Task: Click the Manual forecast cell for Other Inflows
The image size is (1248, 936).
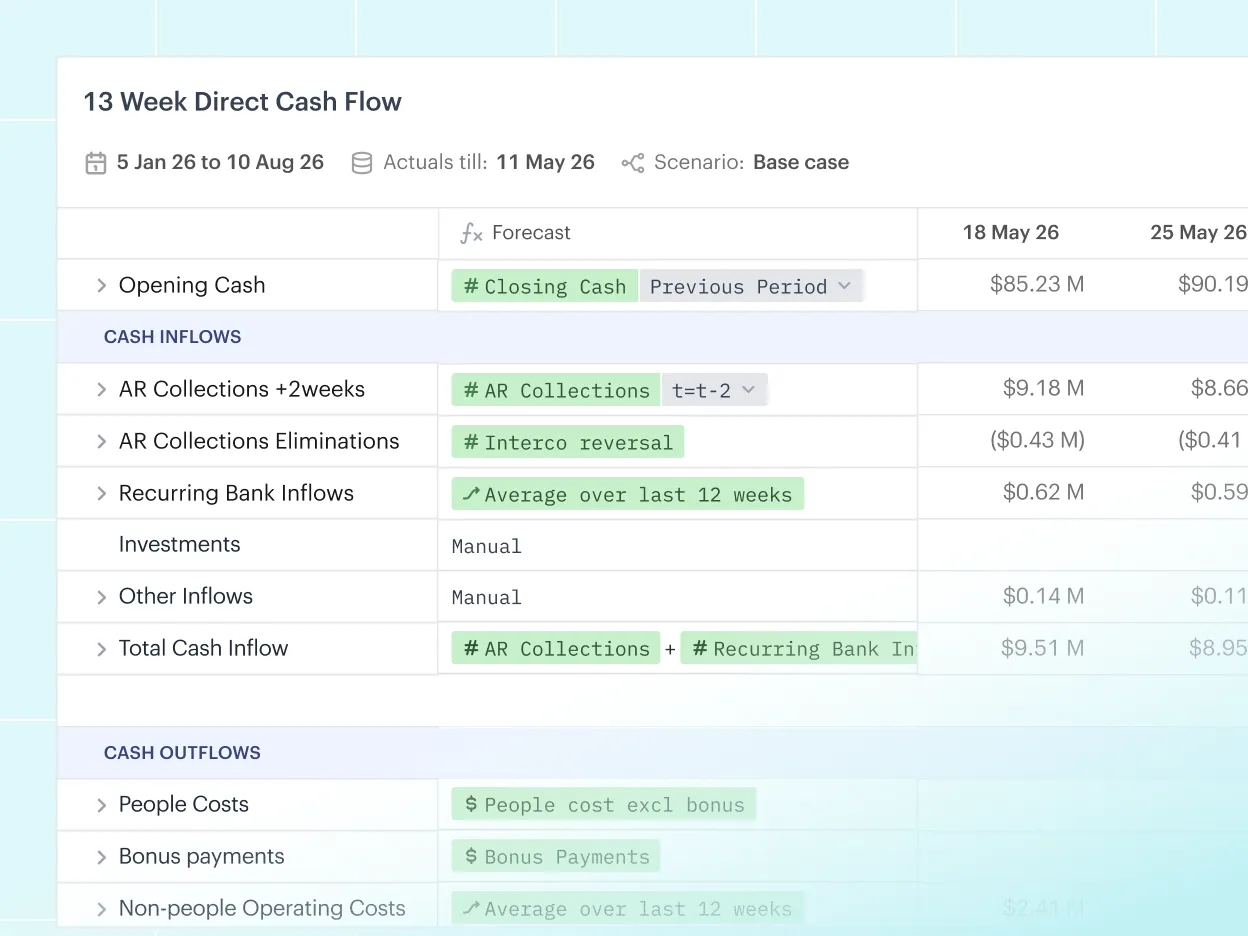Action: (678, 597)
